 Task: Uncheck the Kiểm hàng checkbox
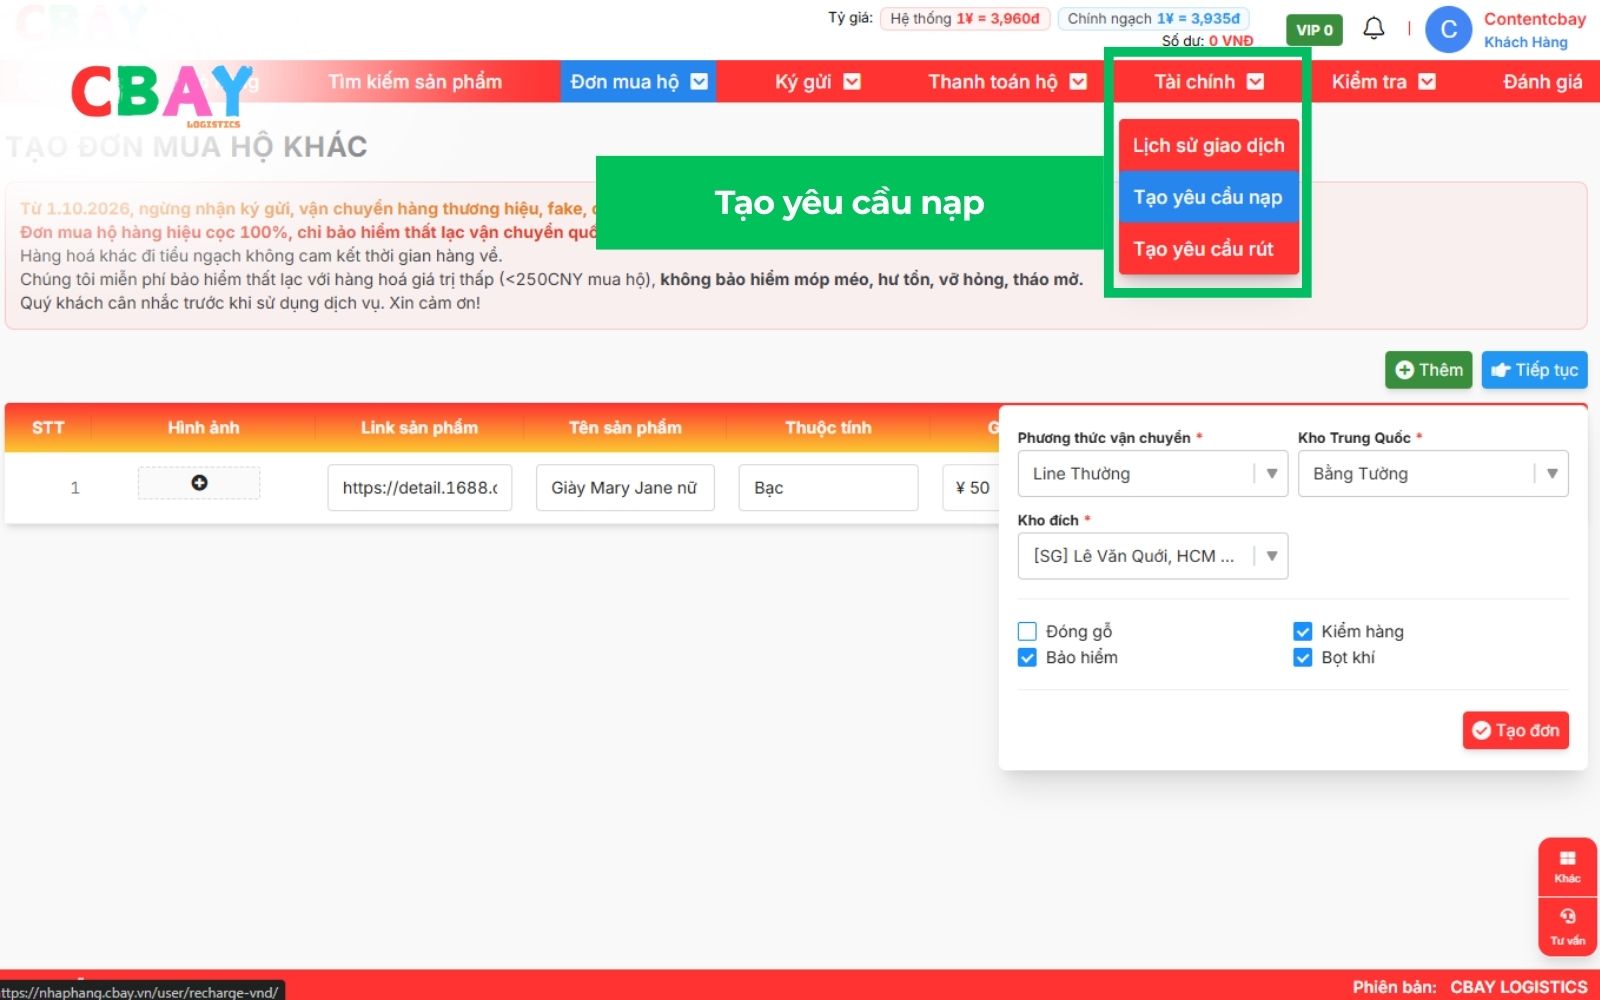[x=1302, y=631]
